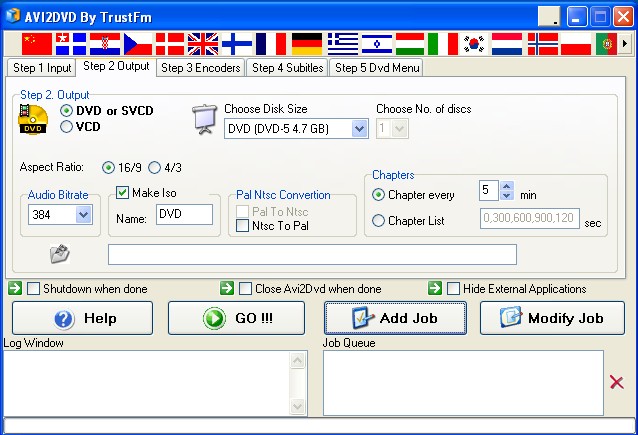
Task: Choose the Israeli flag language
Action: 377,44
